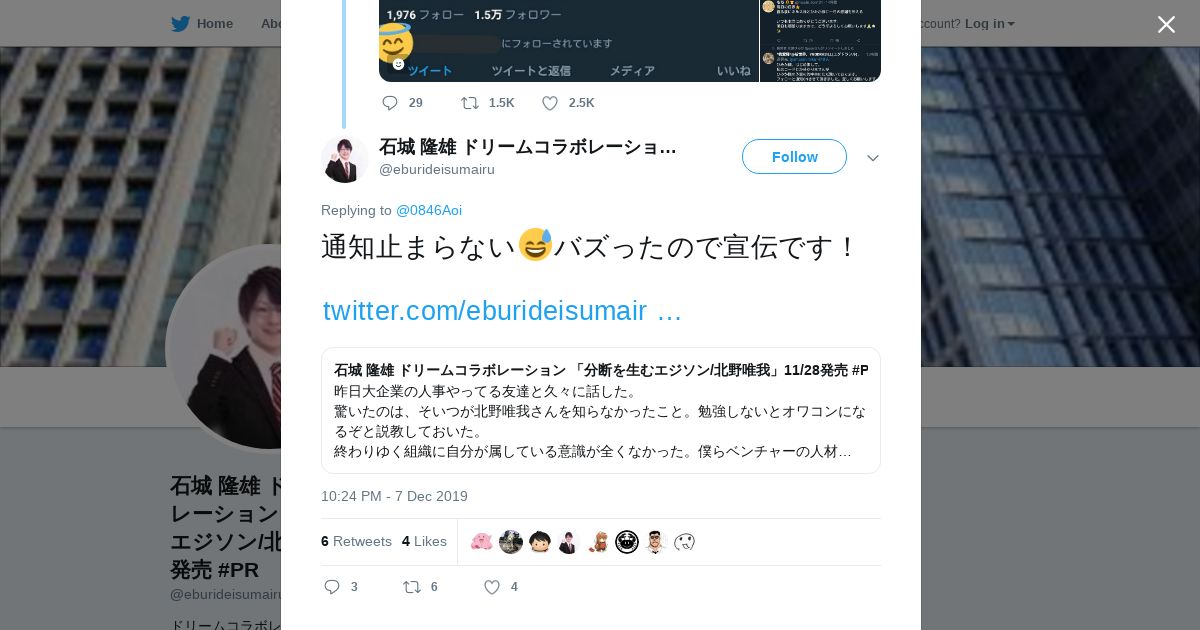Open the quoted tweet card
This screenshot has height=630, width=1200.
[x=601, y=410]
